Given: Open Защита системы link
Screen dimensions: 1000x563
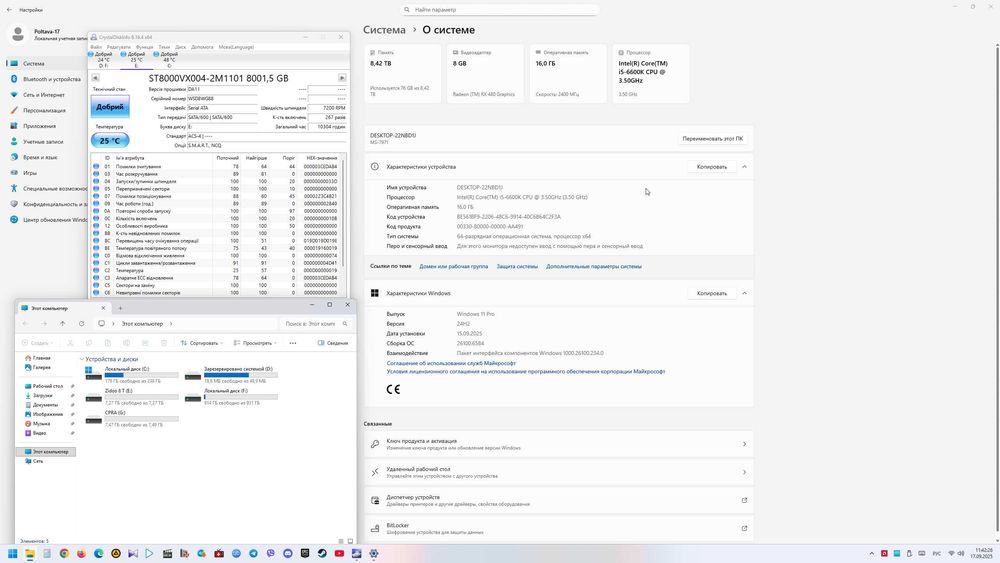Looking at the screenshot, I should click(x=517, y=267).
